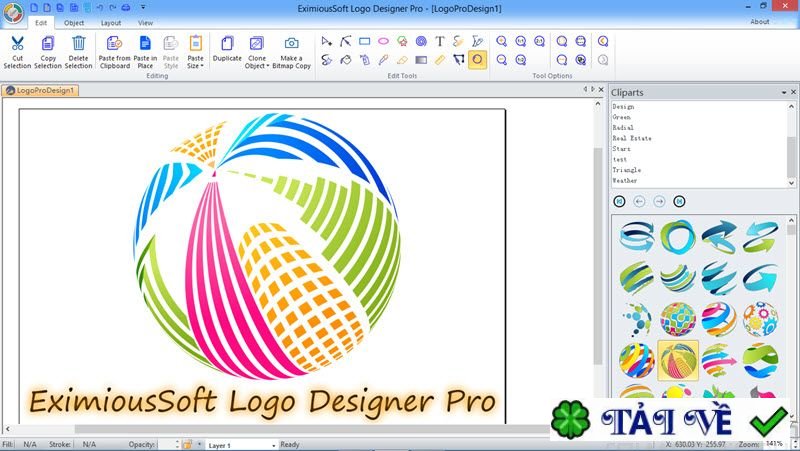Screen dimensions: 800x451
Task: Click the canvas vertical scrollbar
Action: click(x=598, y=255)
